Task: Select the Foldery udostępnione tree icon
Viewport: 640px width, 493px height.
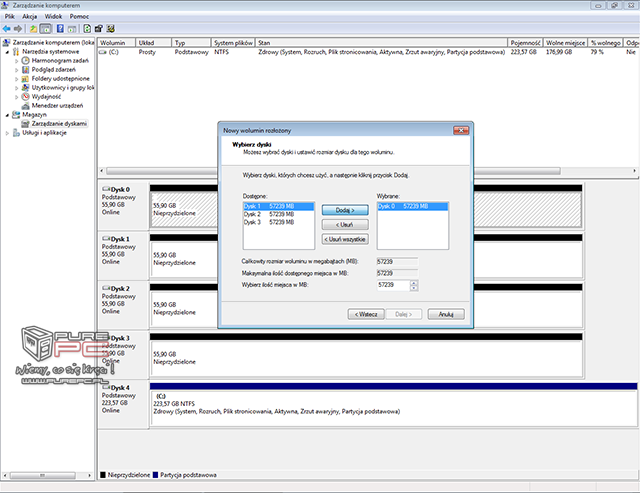Action: pyautogui.click(x=25, y=78)
